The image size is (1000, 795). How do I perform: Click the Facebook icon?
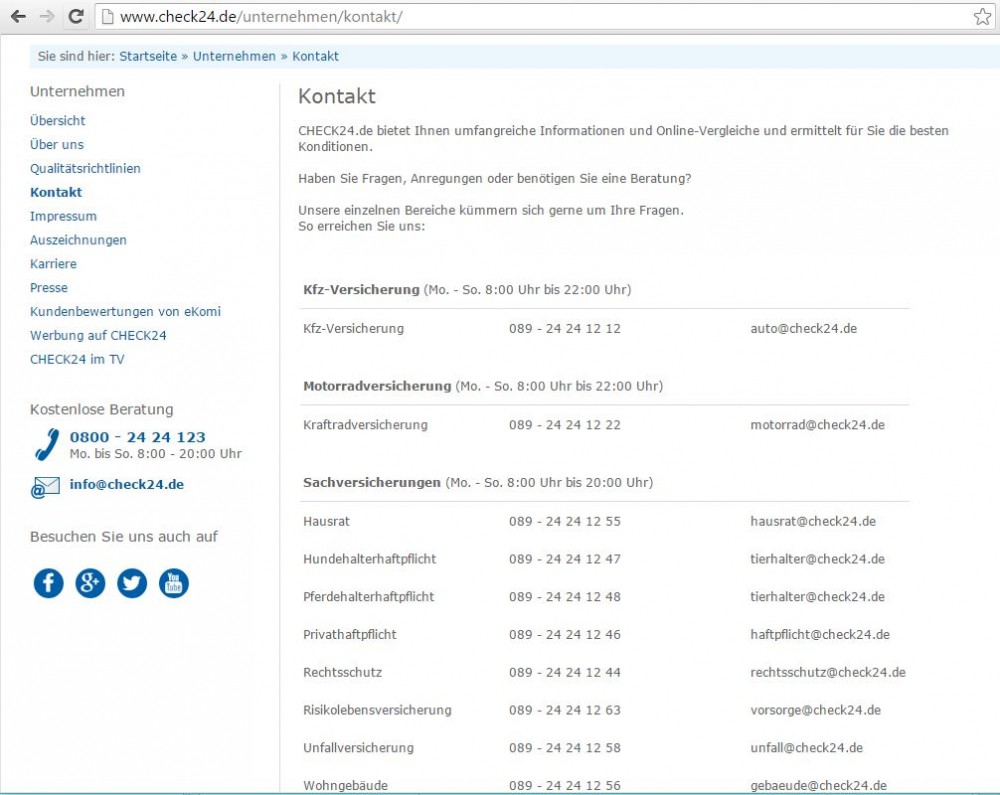[48, 583]
